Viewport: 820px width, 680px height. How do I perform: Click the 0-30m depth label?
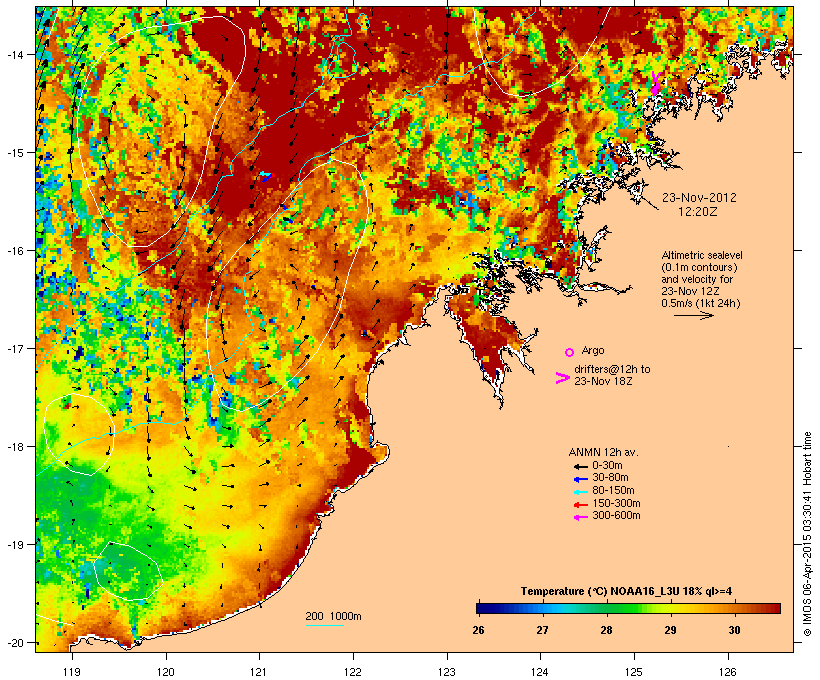click(607, 466)
